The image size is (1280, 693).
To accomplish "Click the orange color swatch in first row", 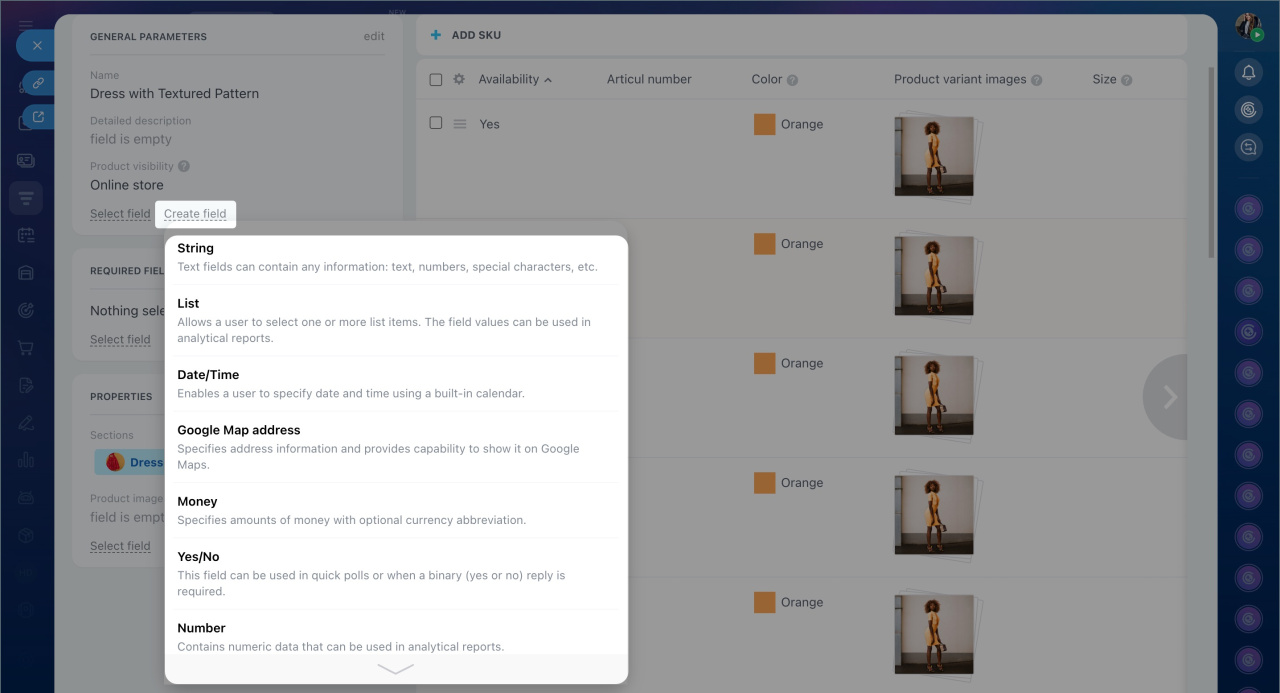I will pos(765,124).
